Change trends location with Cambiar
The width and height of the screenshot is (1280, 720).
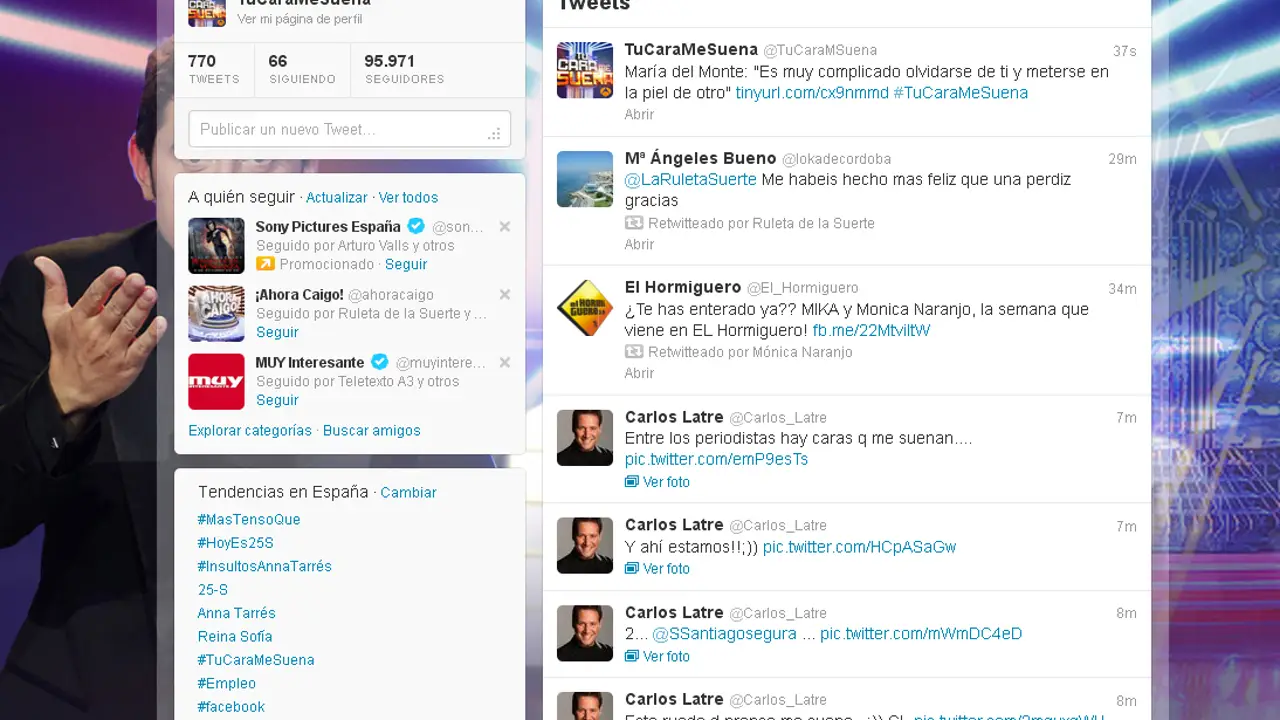[408, 492]
